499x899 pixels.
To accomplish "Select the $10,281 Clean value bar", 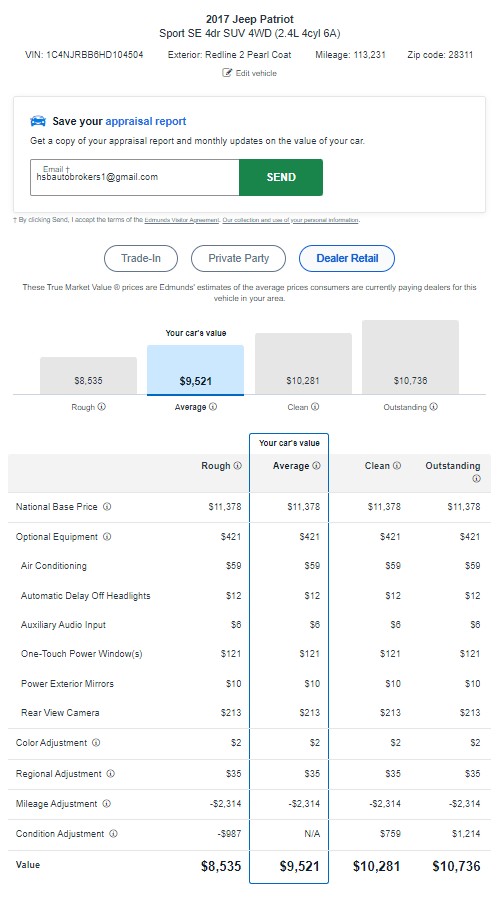I will [x=303, y=363].
